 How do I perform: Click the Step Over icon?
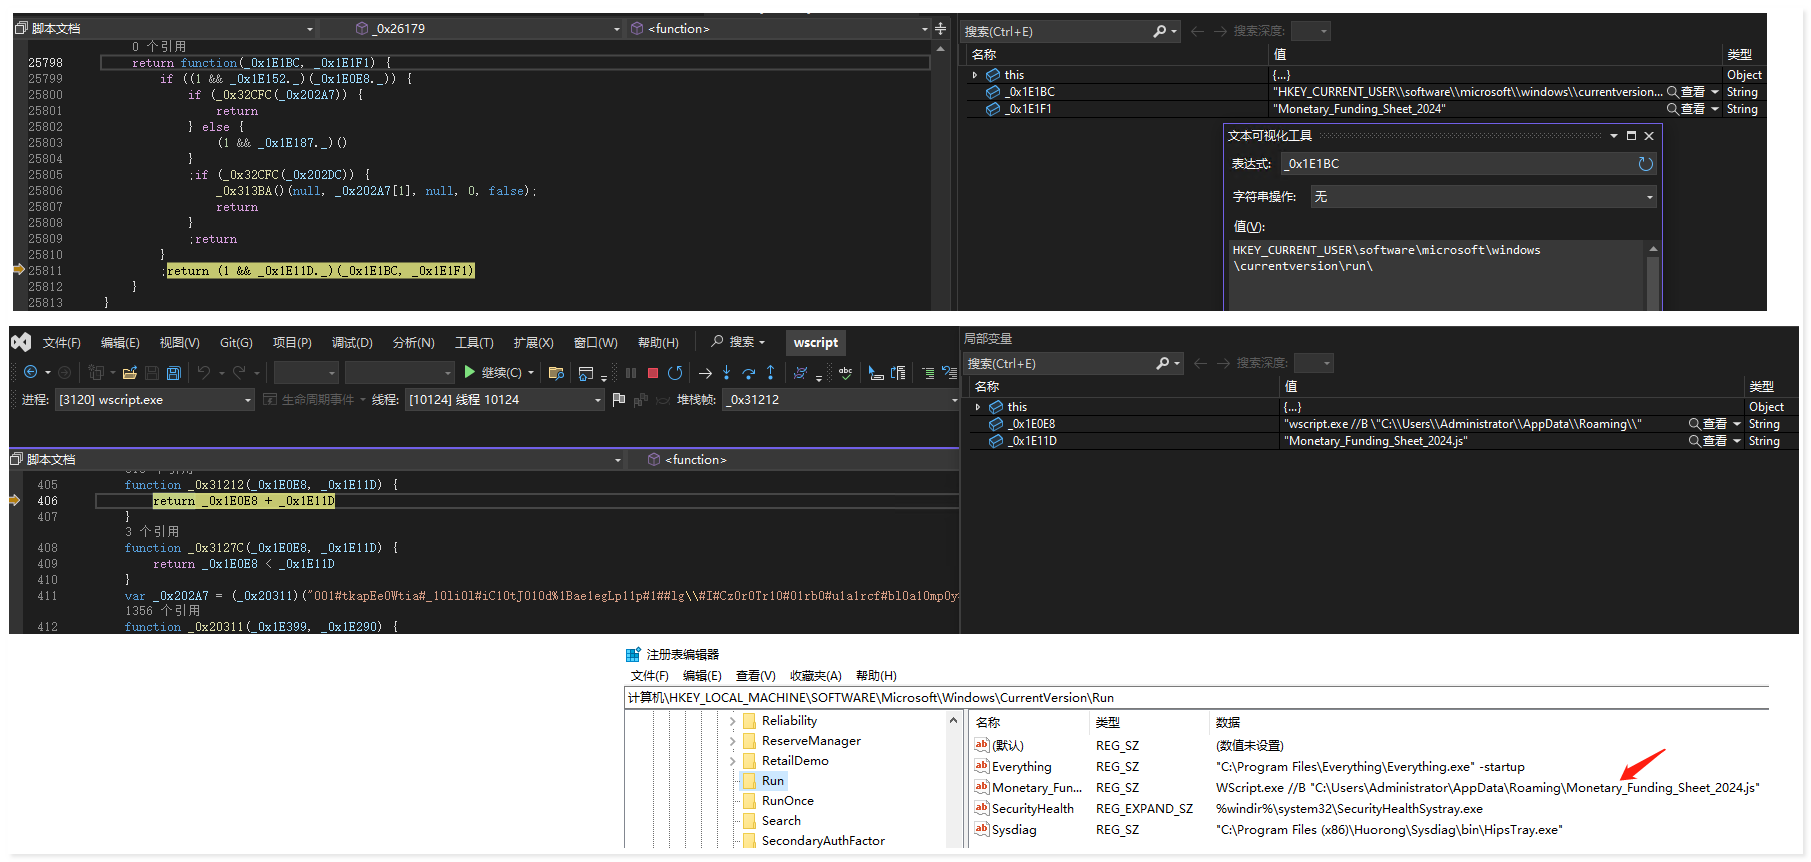748,373
